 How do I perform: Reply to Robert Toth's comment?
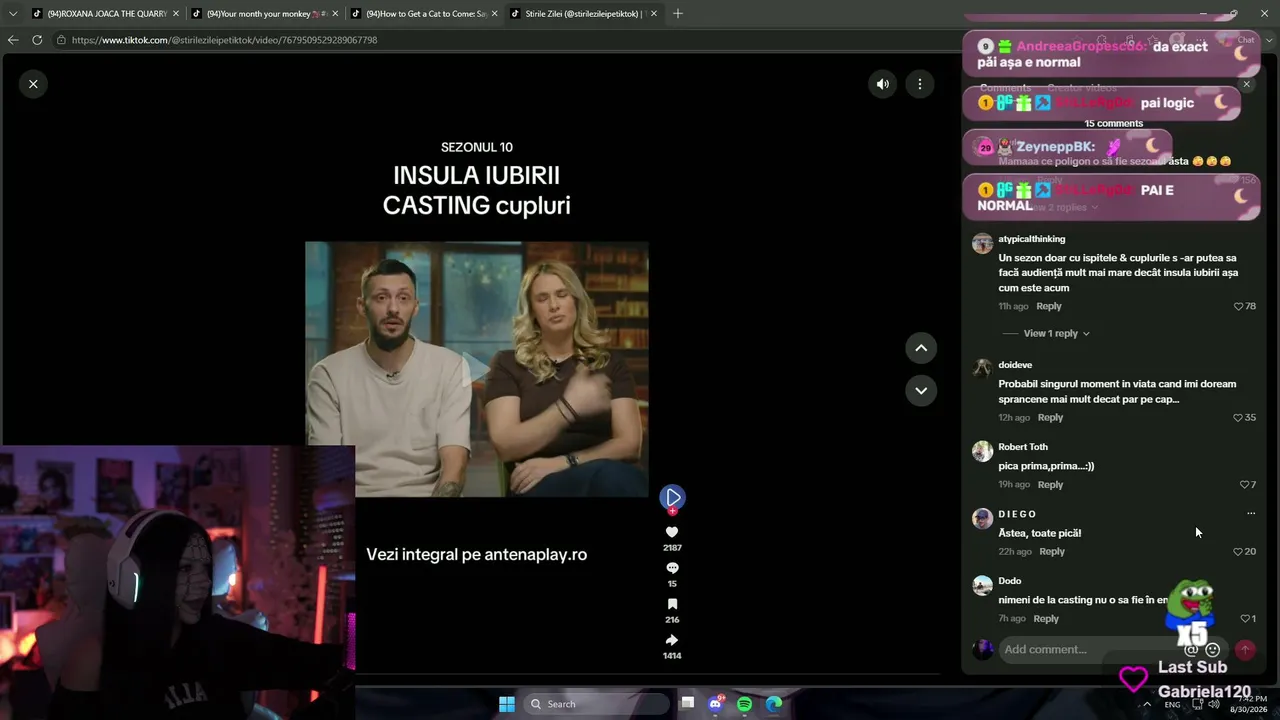1050,485
